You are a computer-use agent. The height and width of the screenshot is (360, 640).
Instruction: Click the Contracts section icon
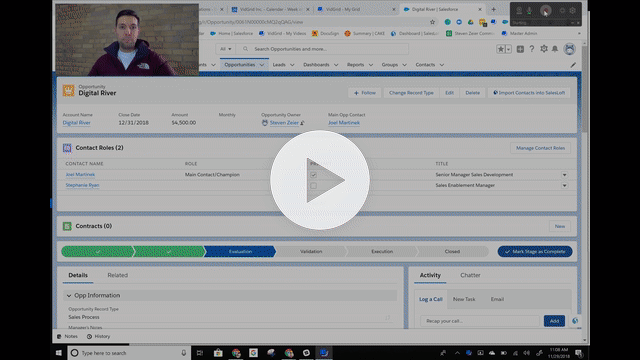tap(67, 226)
